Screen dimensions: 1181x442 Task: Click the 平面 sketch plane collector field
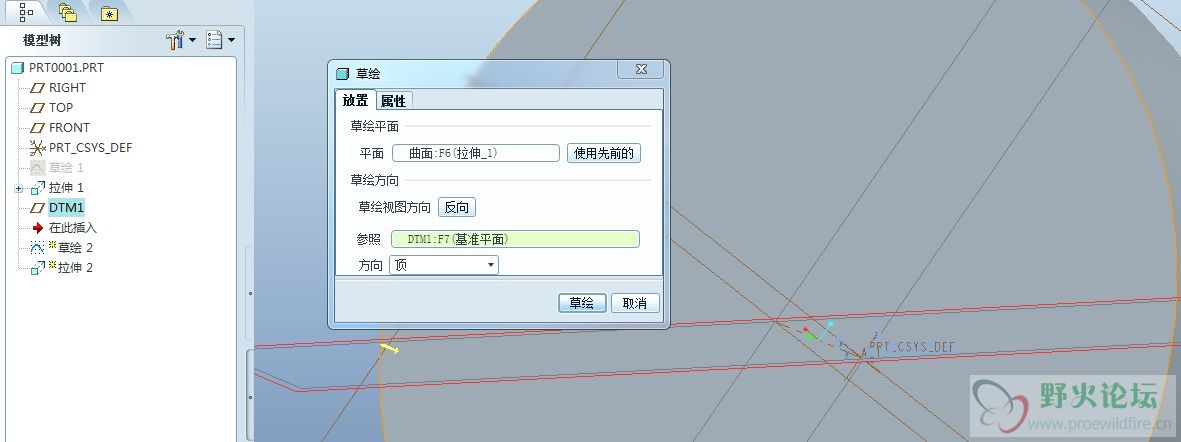tap(476, 154)
